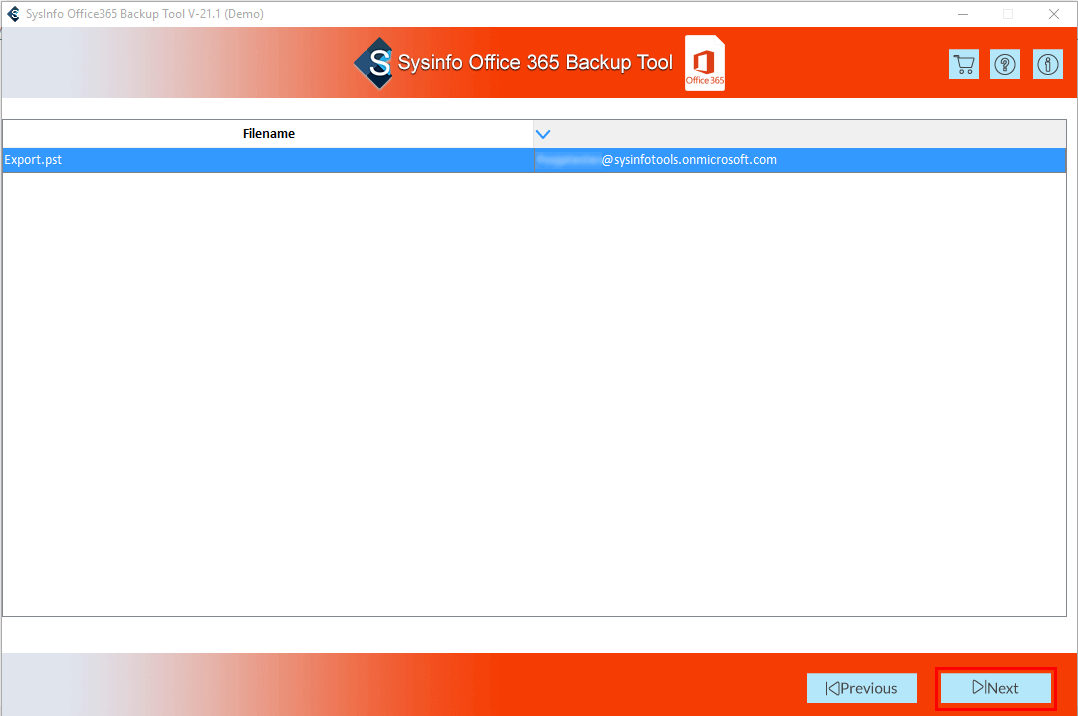
Task: Click the arrow icon inside Next button
Action: 978,688
